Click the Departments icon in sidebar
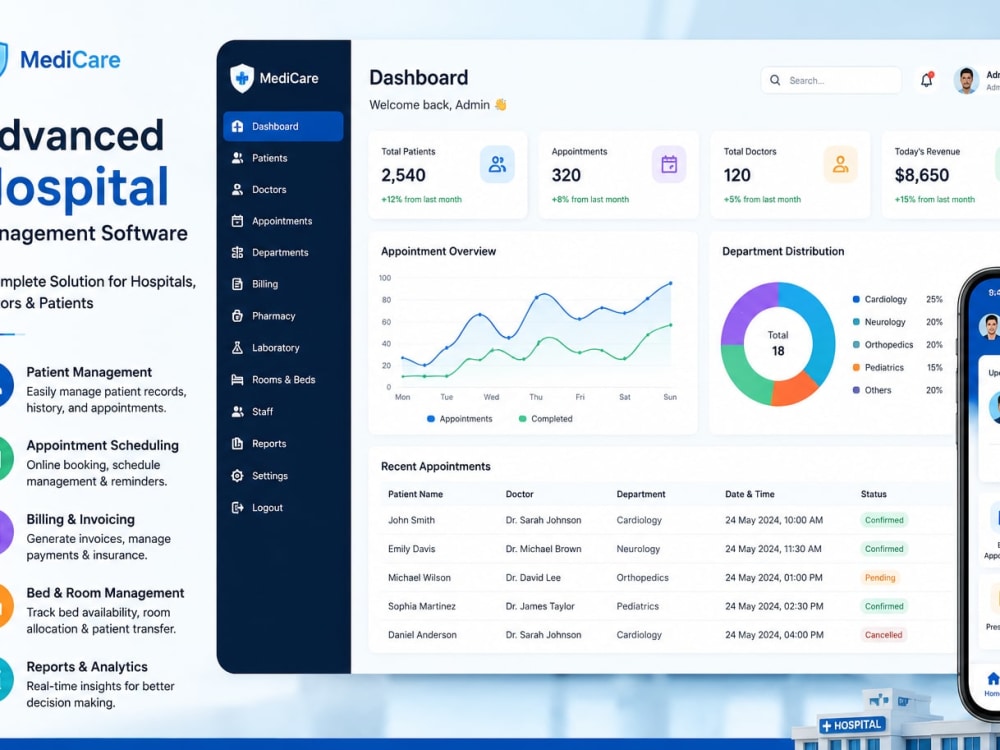Image resolution: width=1000 pixels, height=750 pixels. point(237,253)
